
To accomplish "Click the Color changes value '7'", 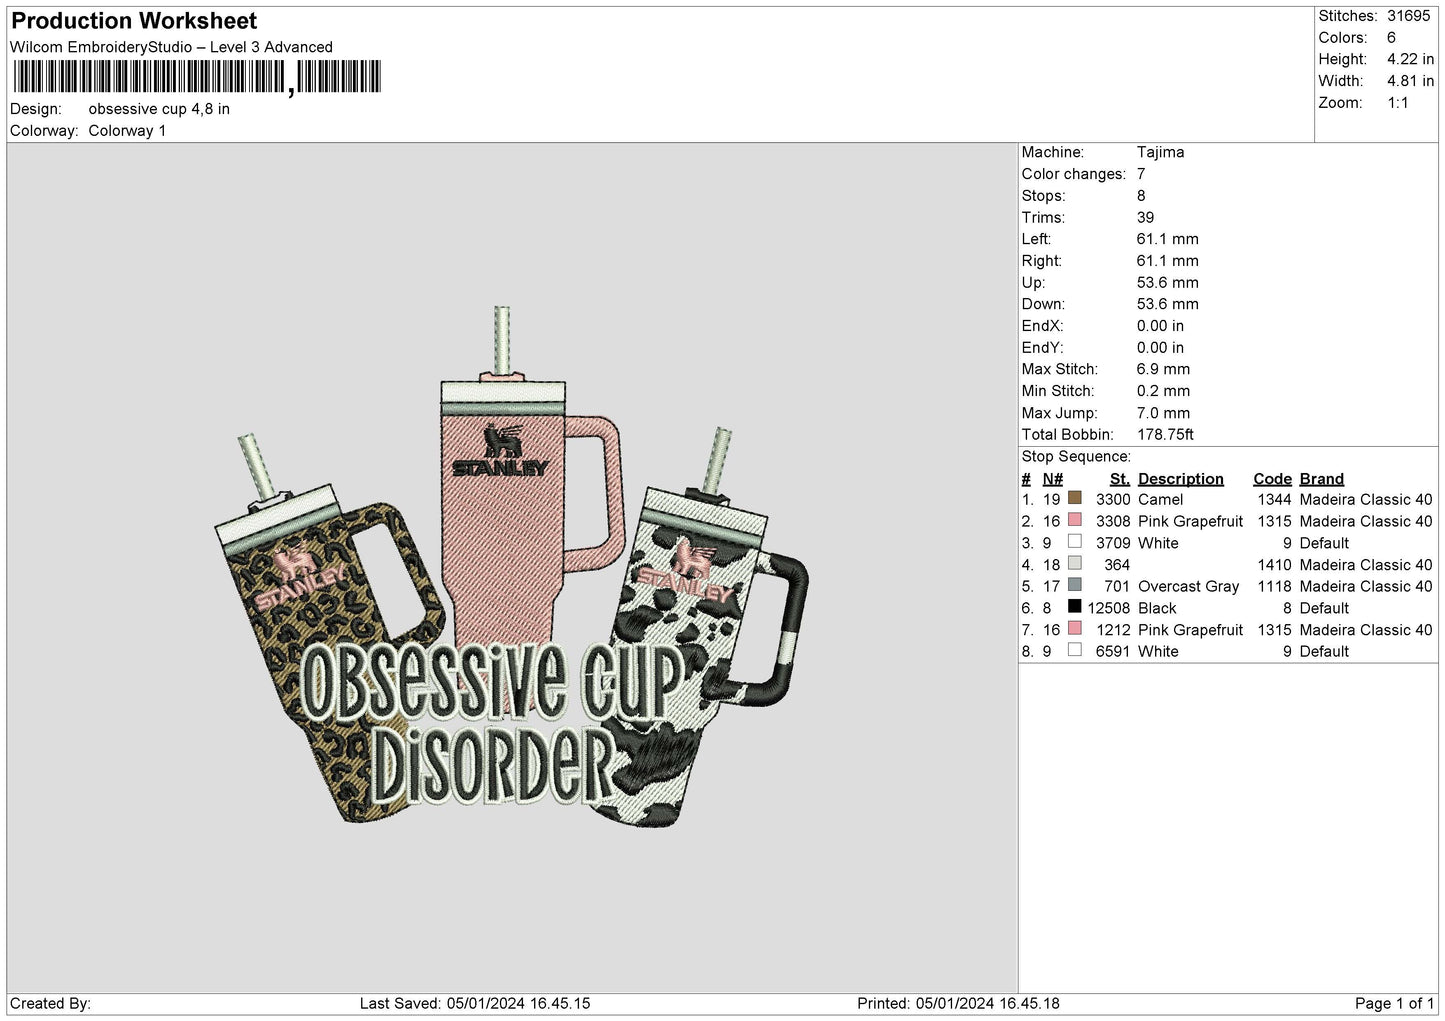I will pos(1141,174).
